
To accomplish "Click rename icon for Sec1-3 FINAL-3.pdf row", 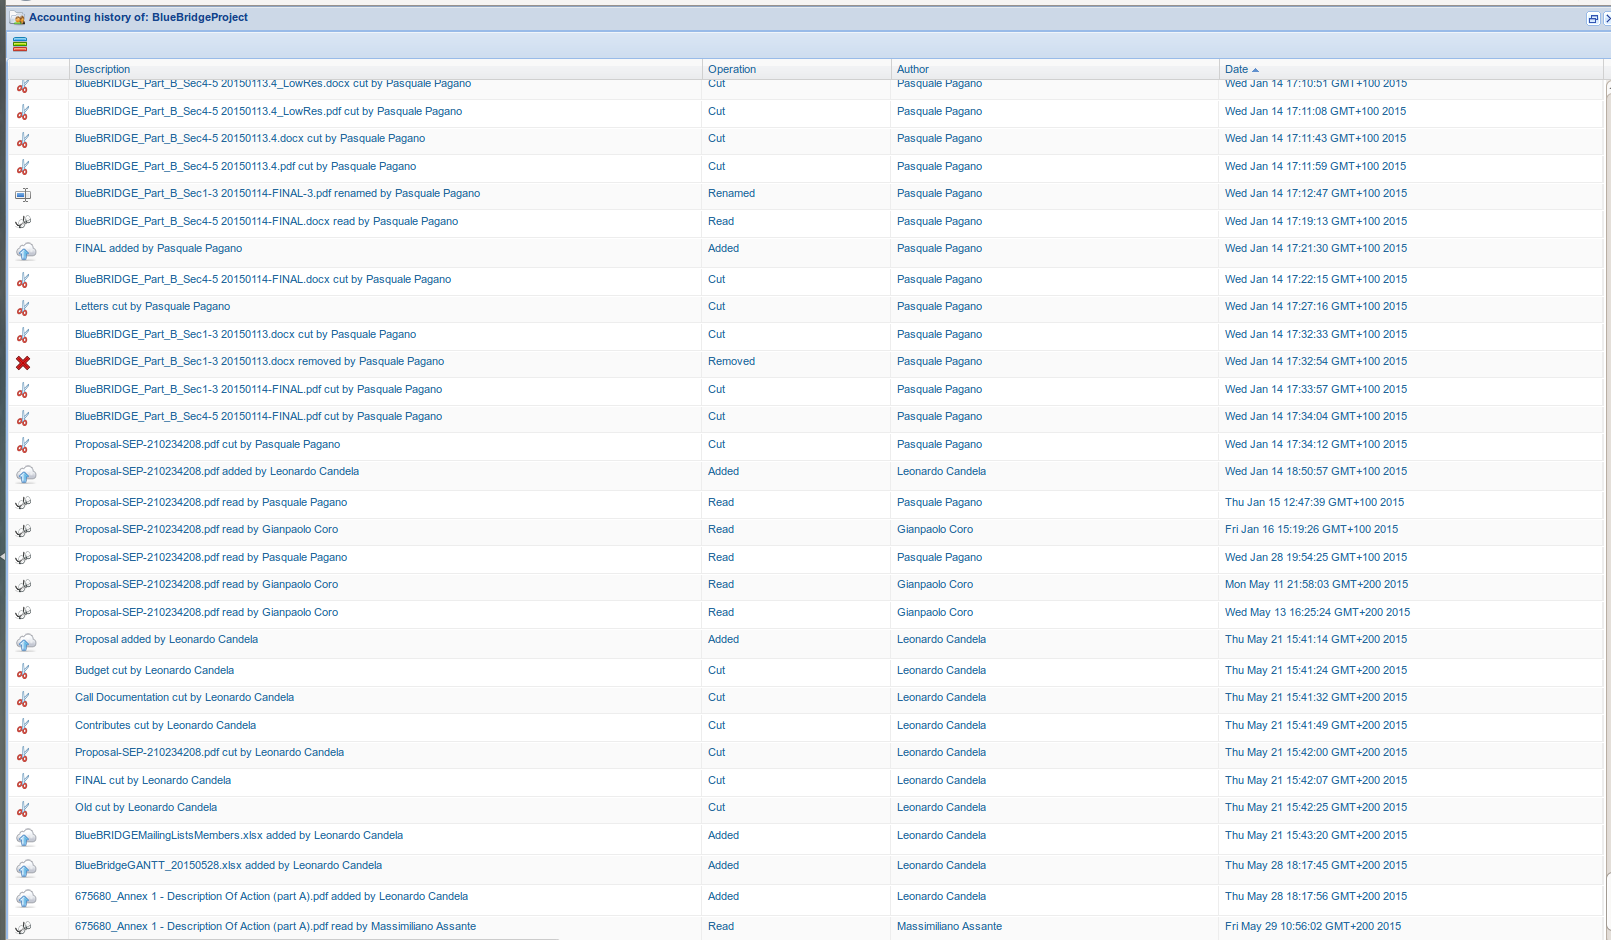I will click(23, 195).
